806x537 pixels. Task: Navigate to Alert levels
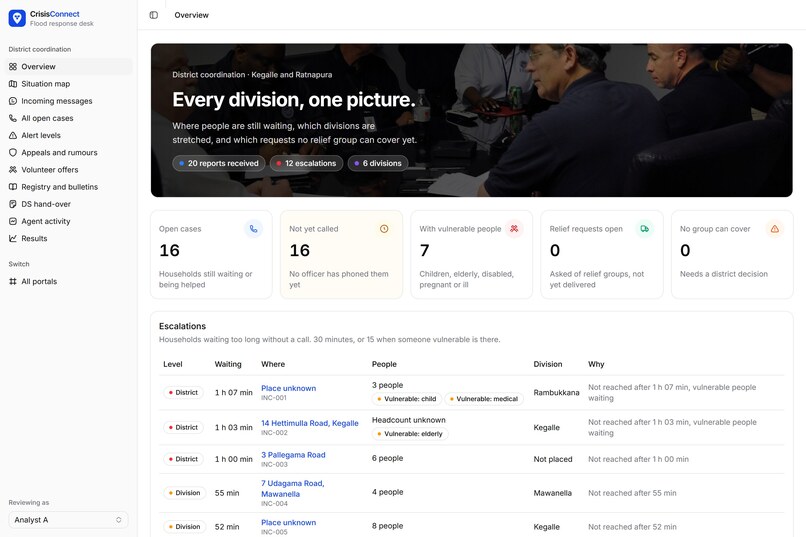point(68,135)
